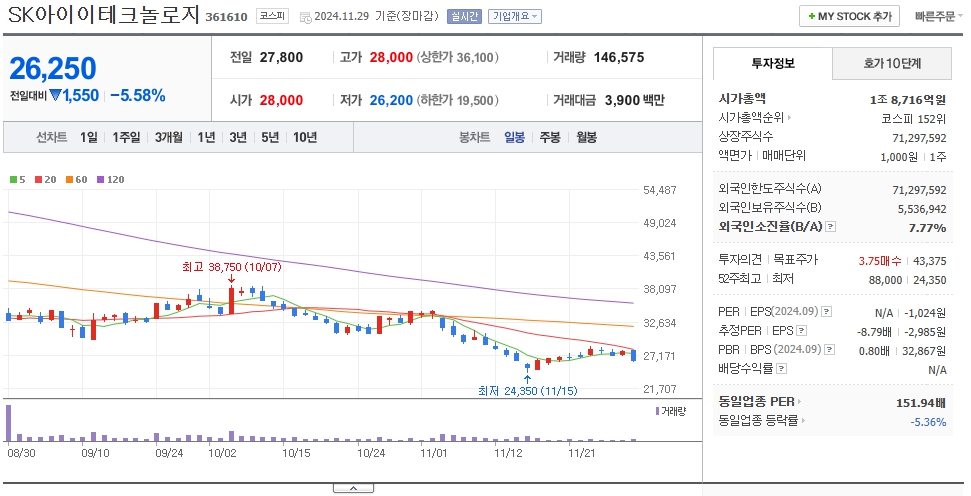Click the purple 120-day moving average legend
The height and width of the screenshot is (496, 971).
point(111,180)
